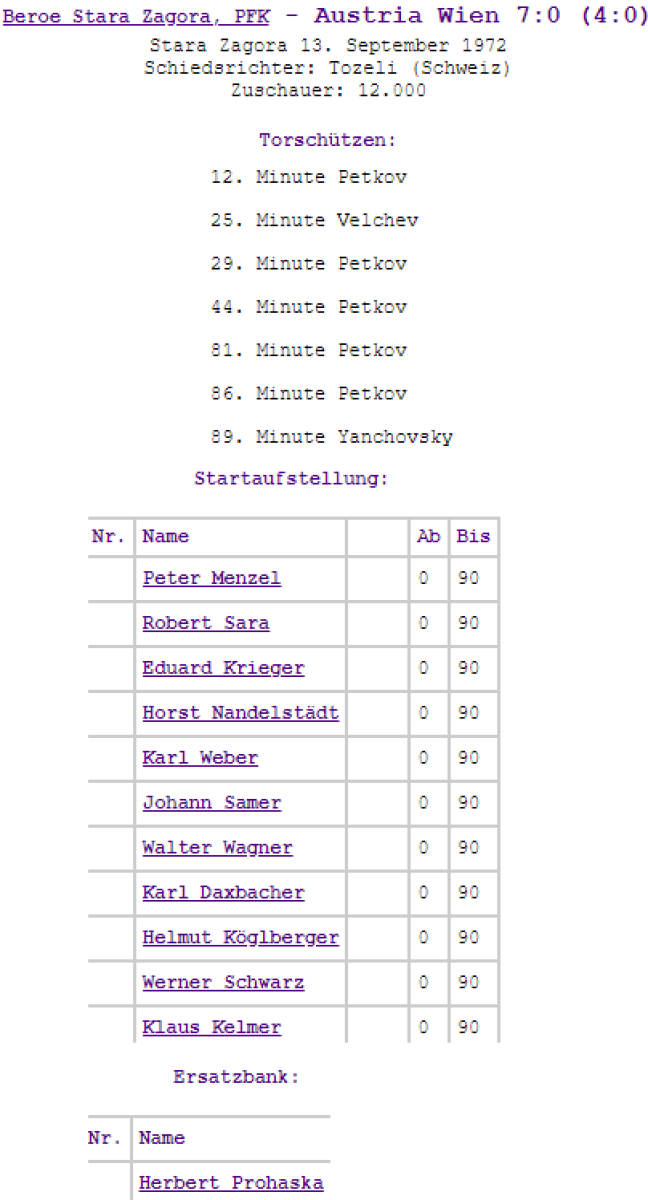Click the Karl Weber link
The height and width of the screenshot is (1200, 648).
(200, 758)
